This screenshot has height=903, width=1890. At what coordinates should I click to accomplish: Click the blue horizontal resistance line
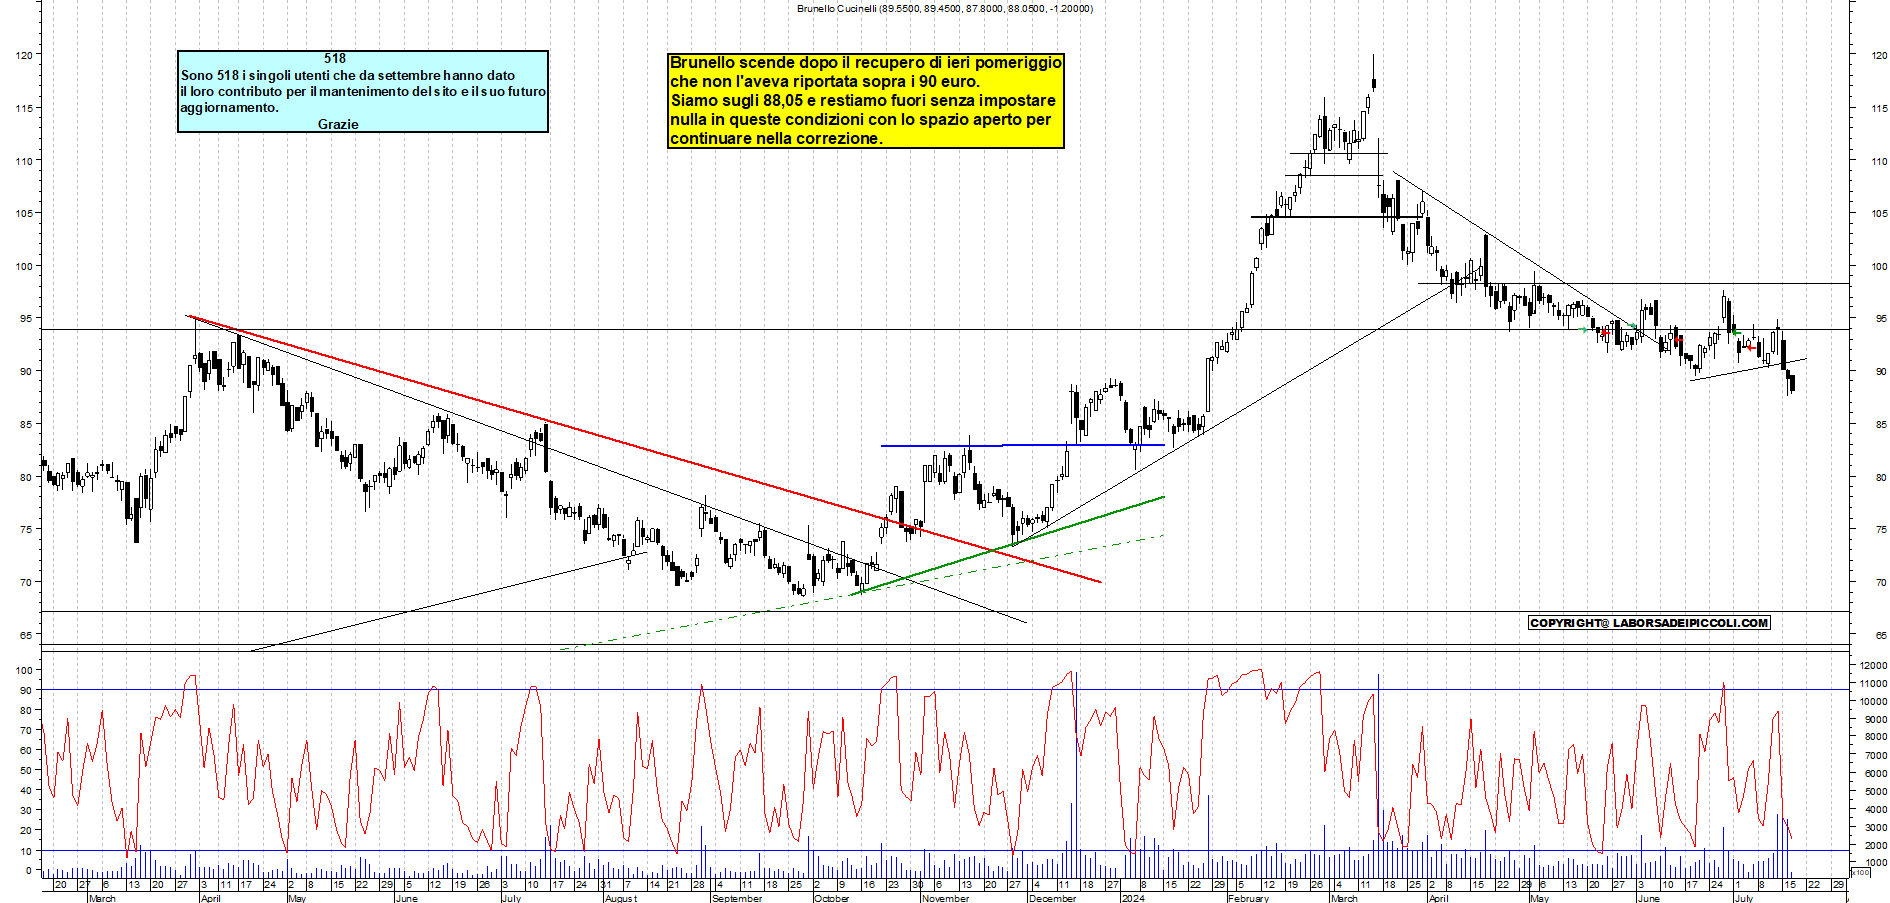click(x=1023, y=445)
